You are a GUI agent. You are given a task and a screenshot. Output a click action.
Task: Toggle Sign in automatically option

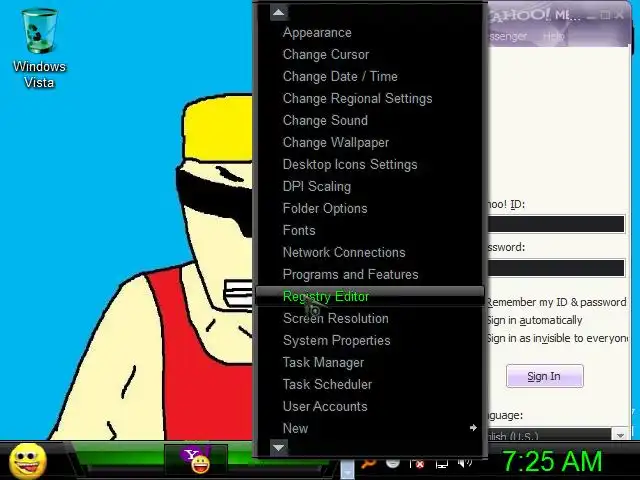pos(534,320)
